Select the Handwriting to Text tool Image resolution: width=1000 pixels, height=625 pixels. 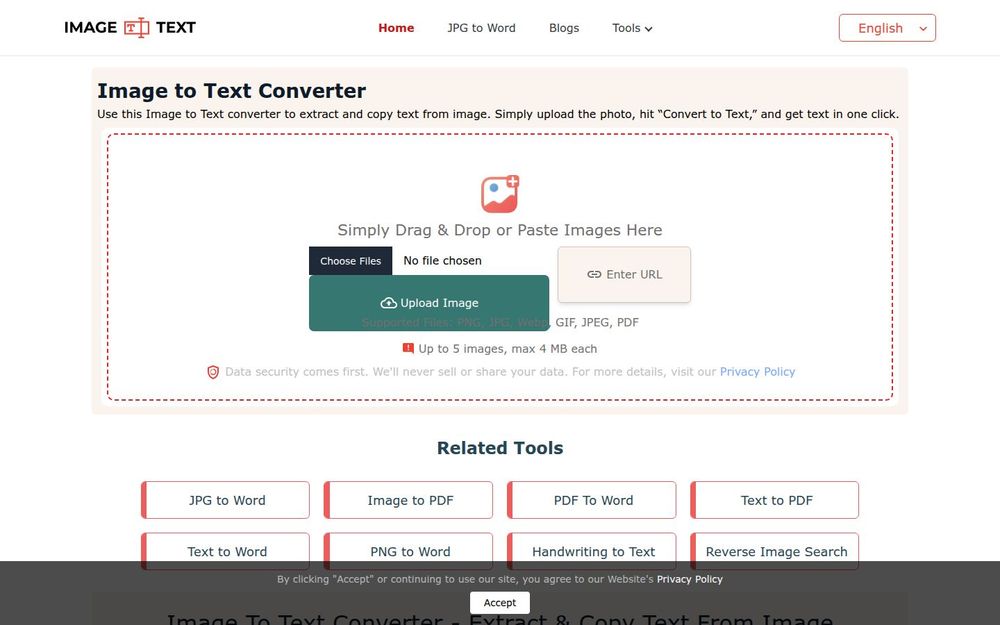point(591,551)
